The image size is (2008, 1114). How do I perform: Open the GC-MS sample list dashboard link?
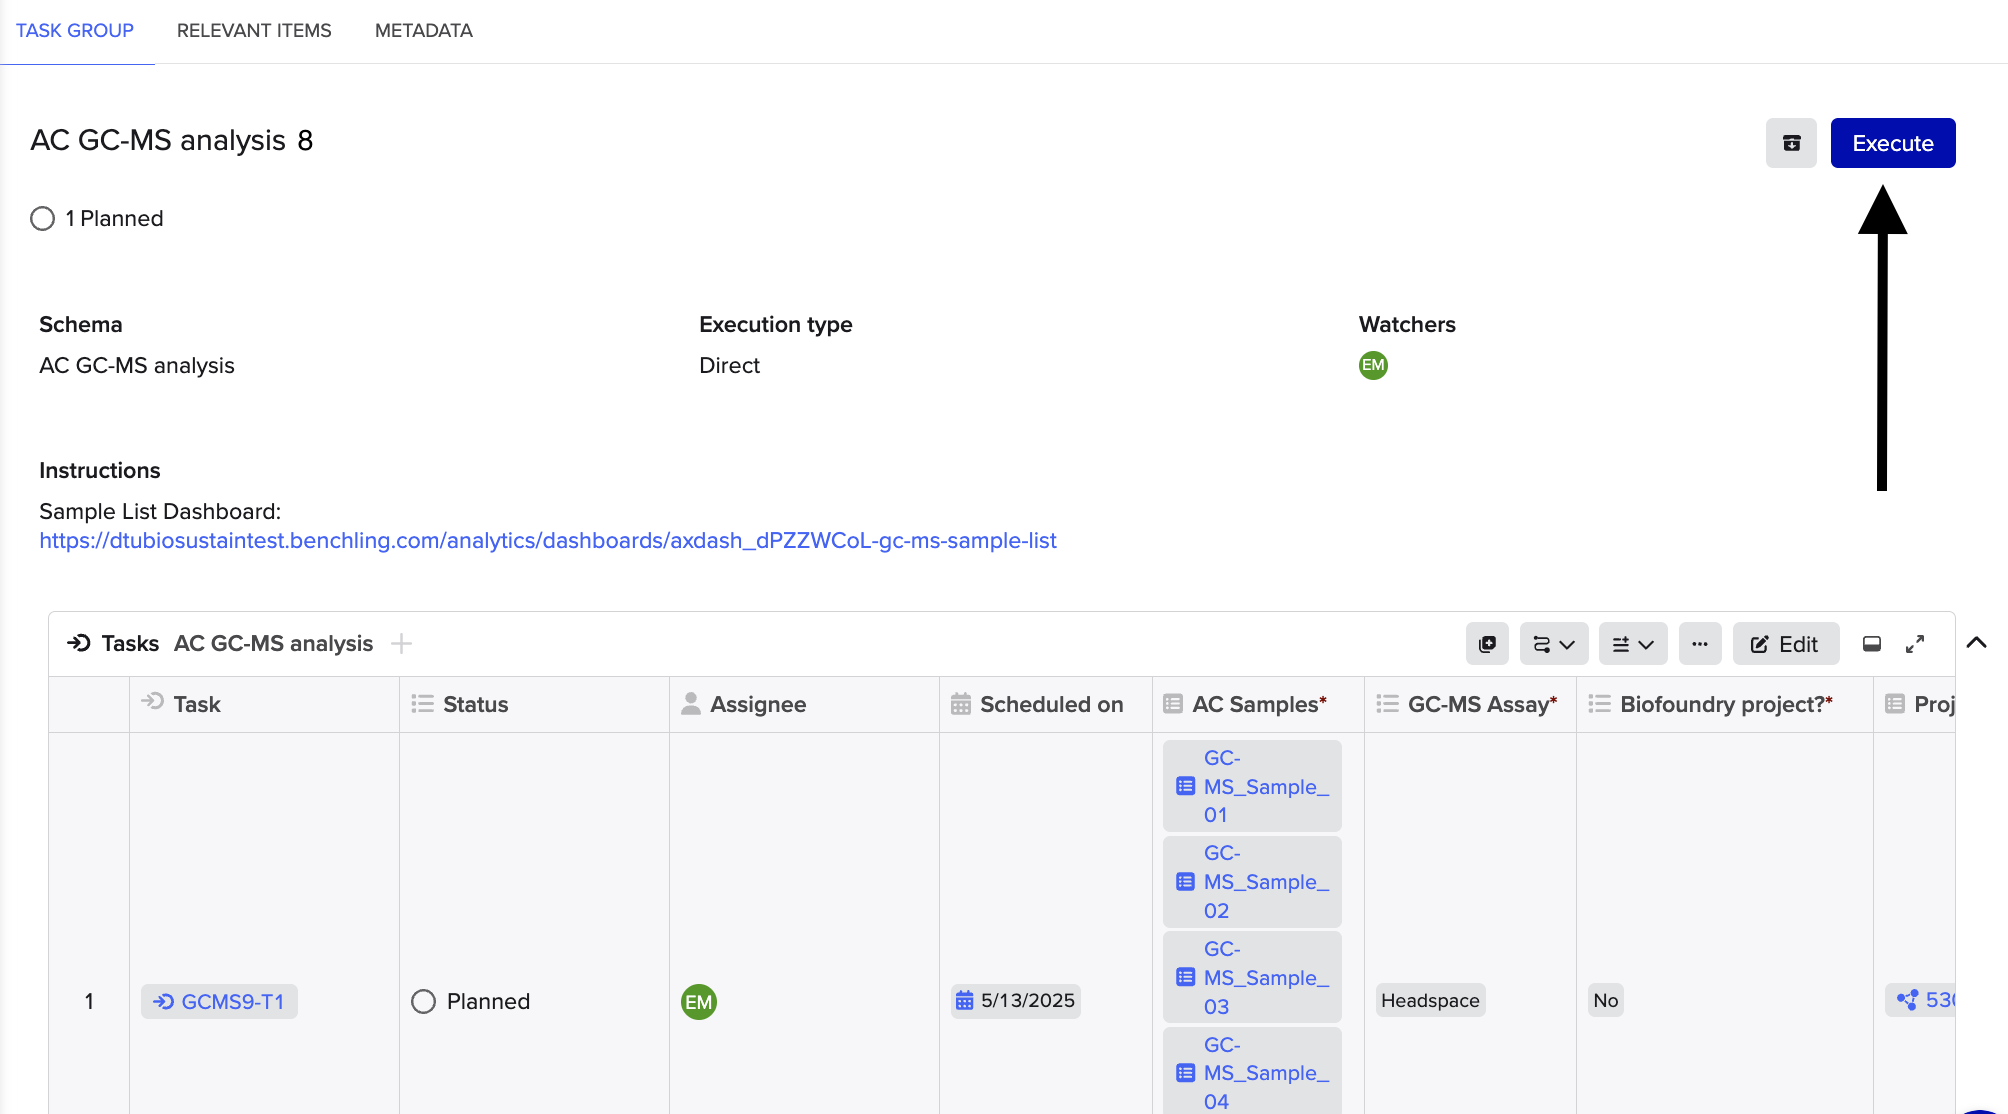pyautogui.click(x=548, y=540)
